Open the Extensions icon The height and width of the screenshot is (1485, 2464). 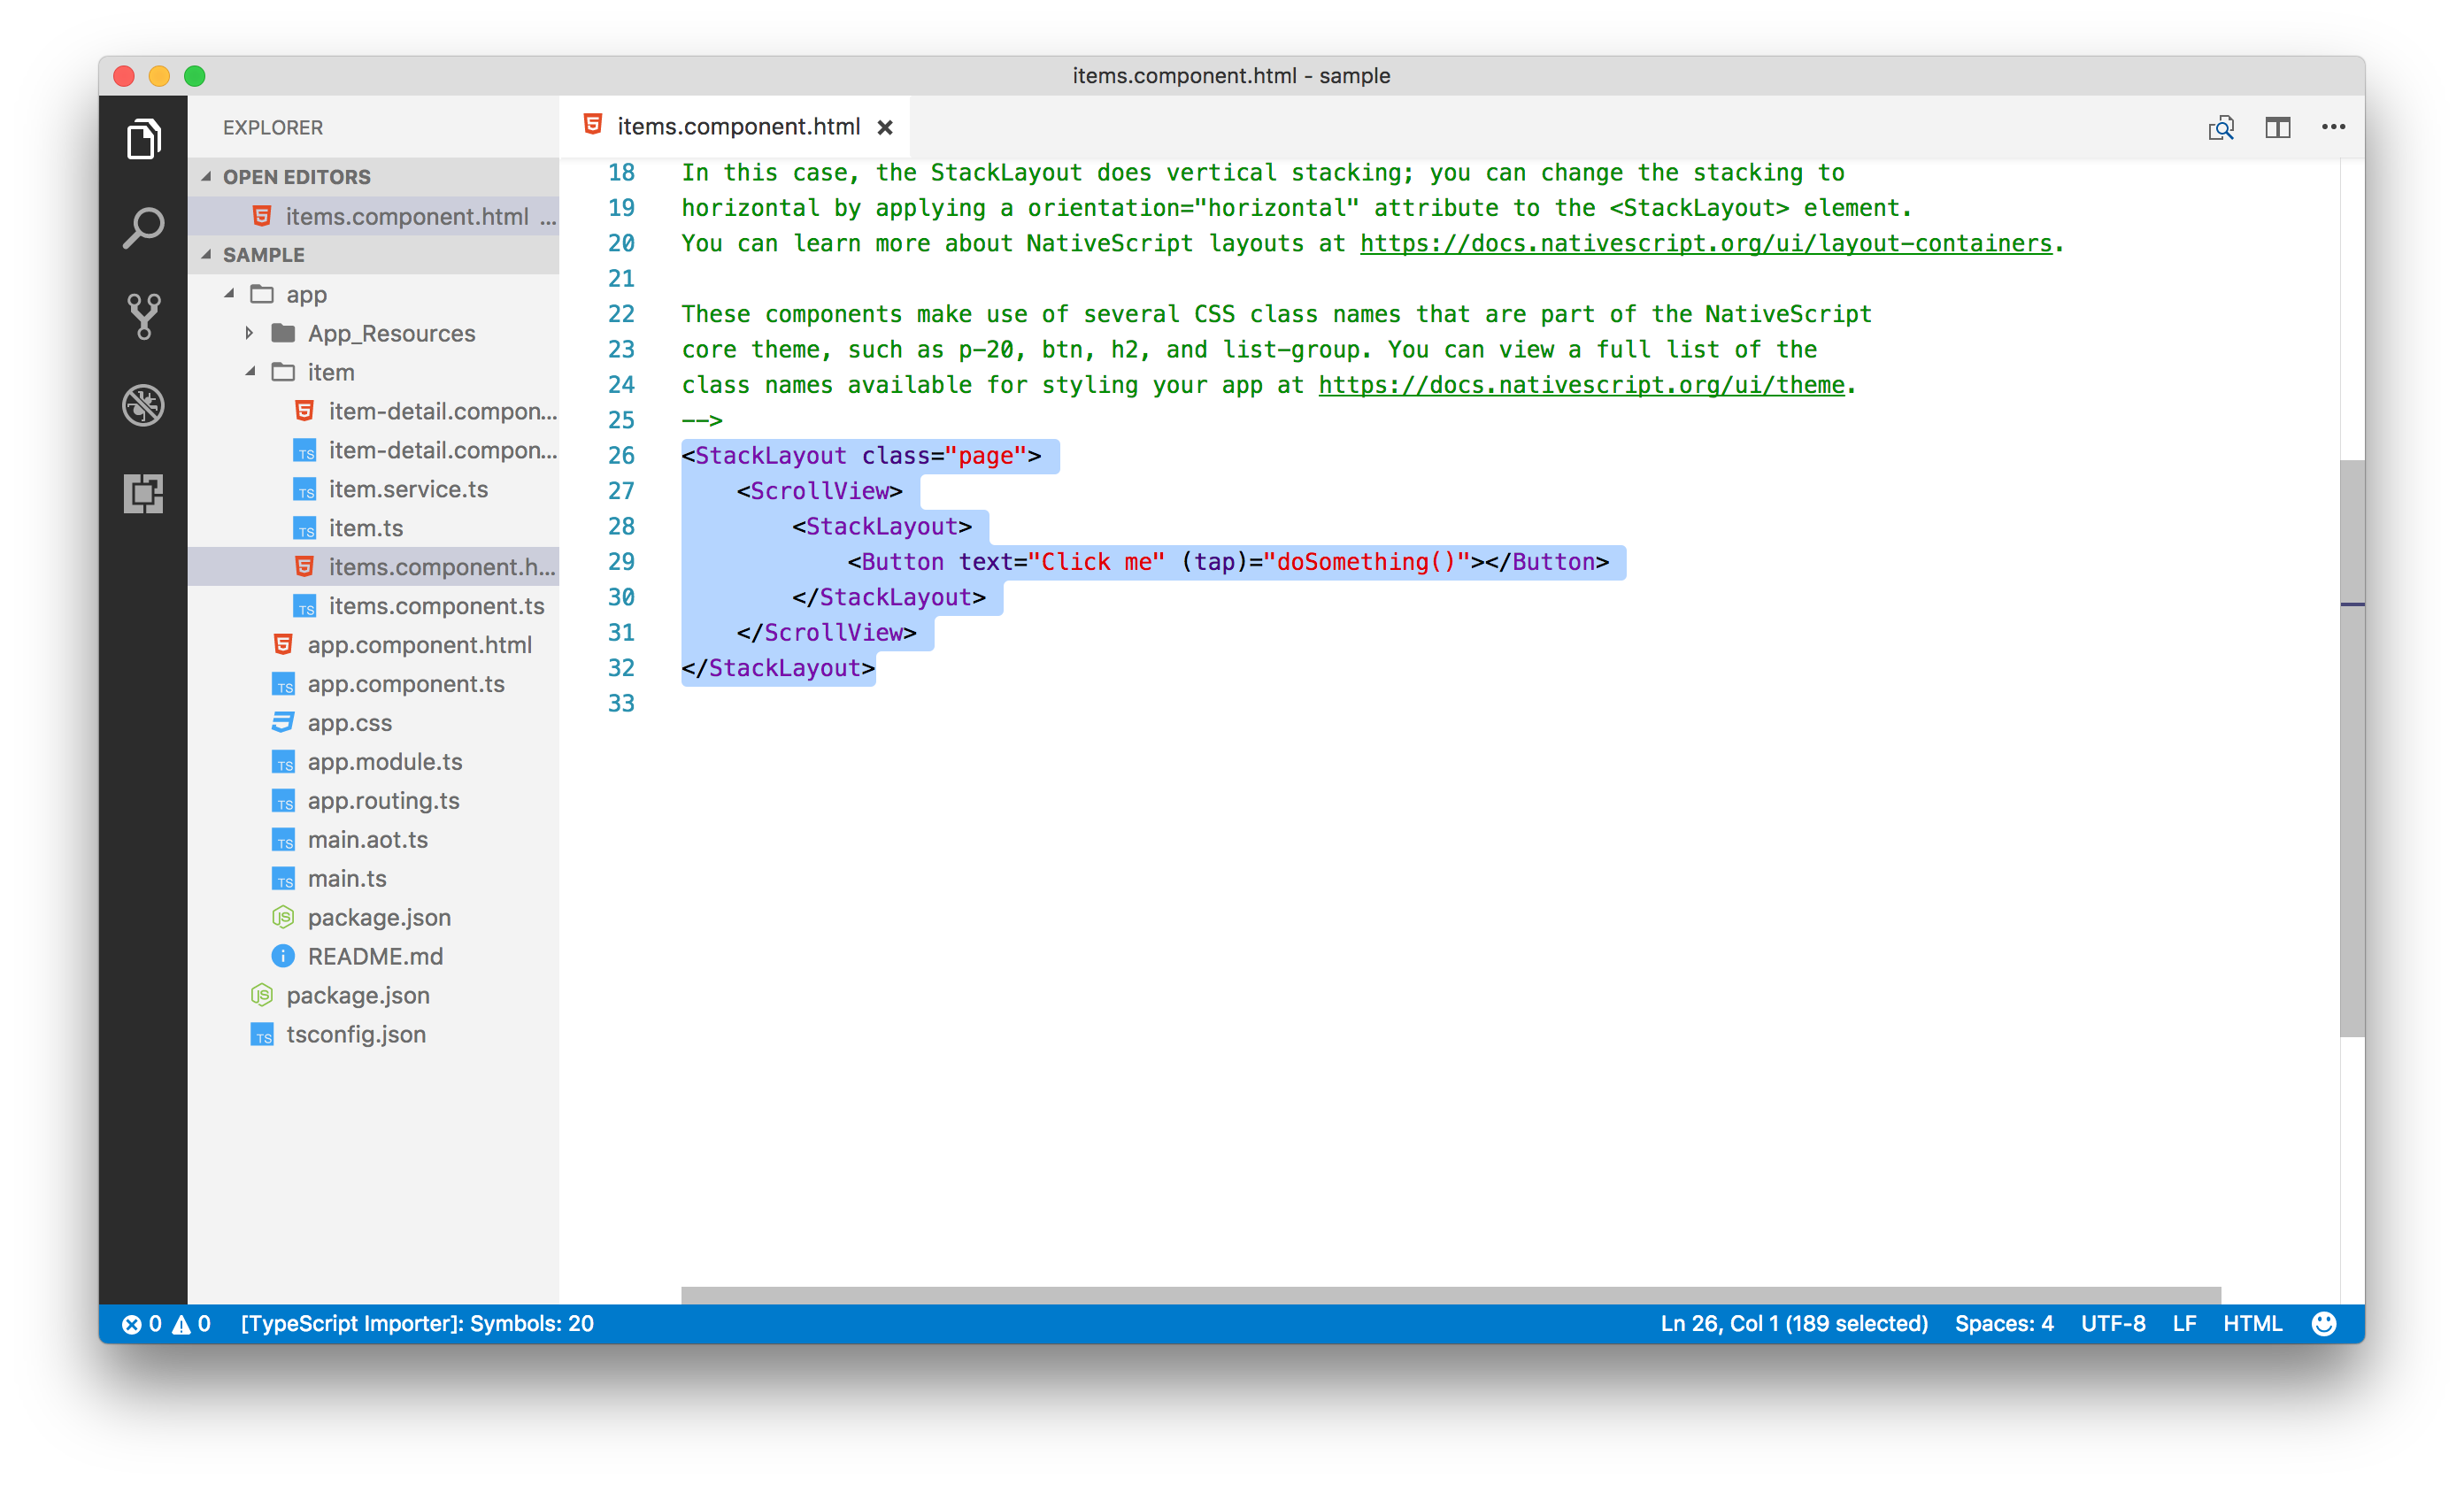pos(144,494)
